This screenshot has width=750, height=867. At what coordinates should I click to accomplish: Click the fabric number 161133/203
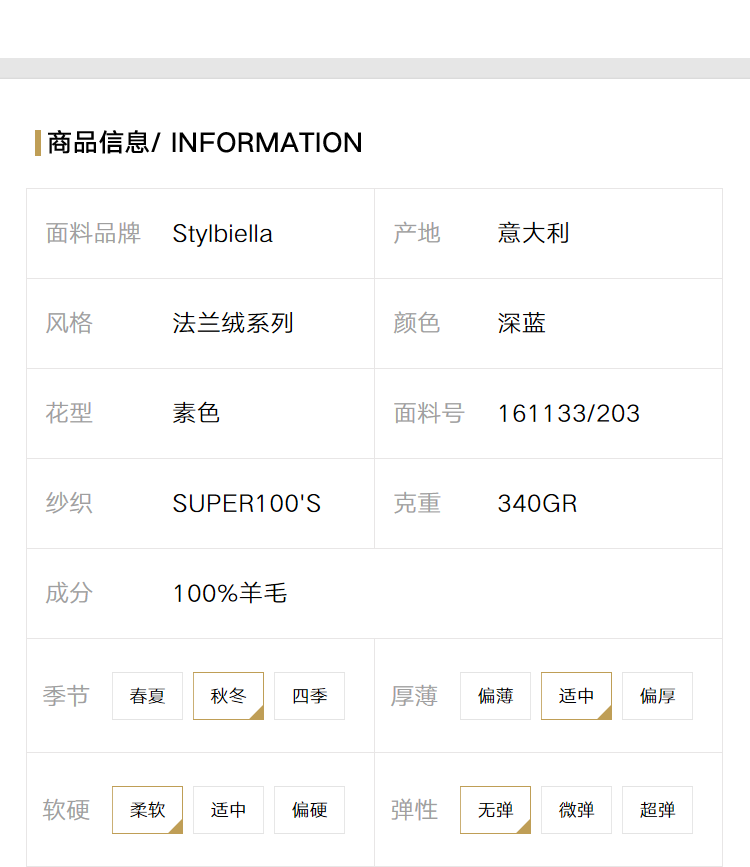pyautogui.click(x=569, y=414)
